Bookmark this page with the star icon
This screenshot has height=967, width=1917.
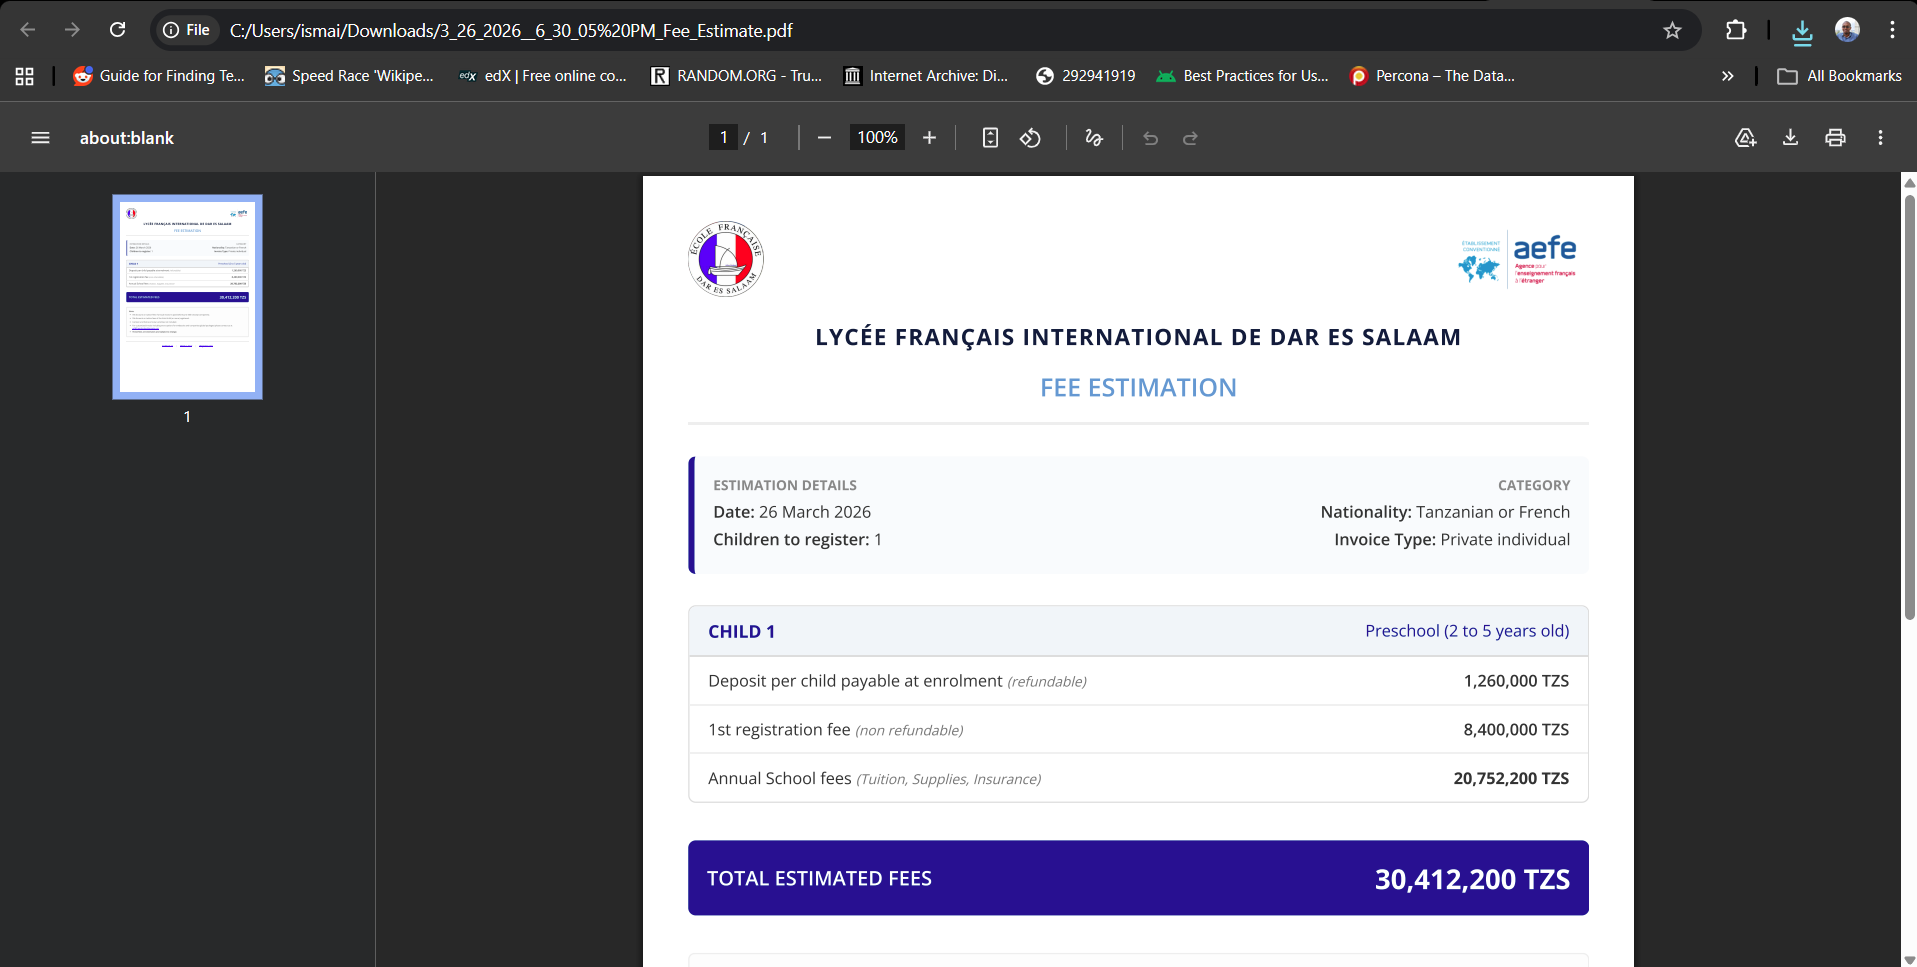1672,30
